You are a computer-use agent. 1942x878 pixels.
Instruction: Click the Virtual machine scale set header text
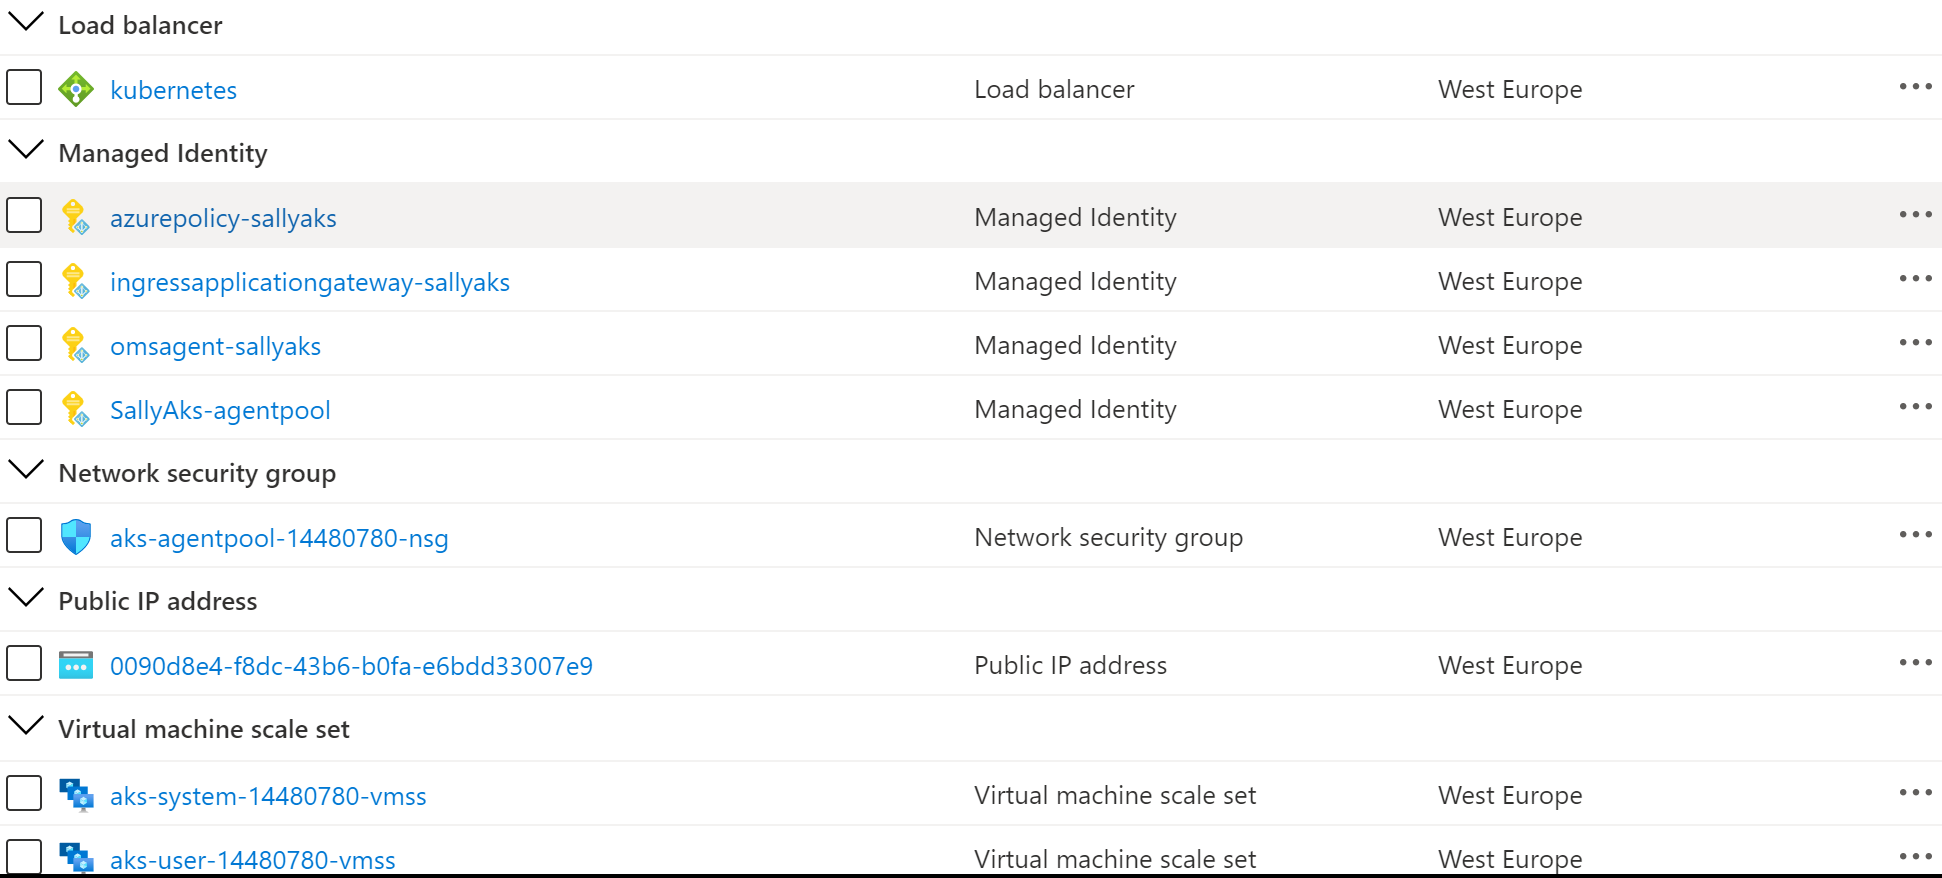tap(204, 729)
